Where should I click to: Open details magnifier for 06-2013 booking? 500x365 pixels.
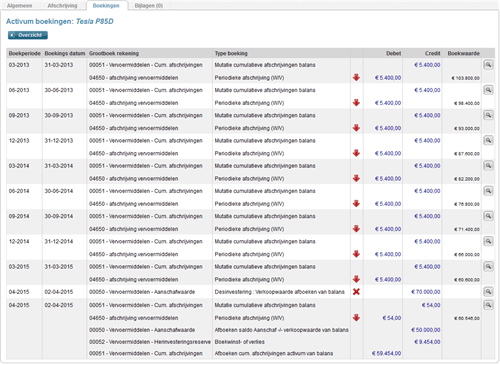click(488, 90)
